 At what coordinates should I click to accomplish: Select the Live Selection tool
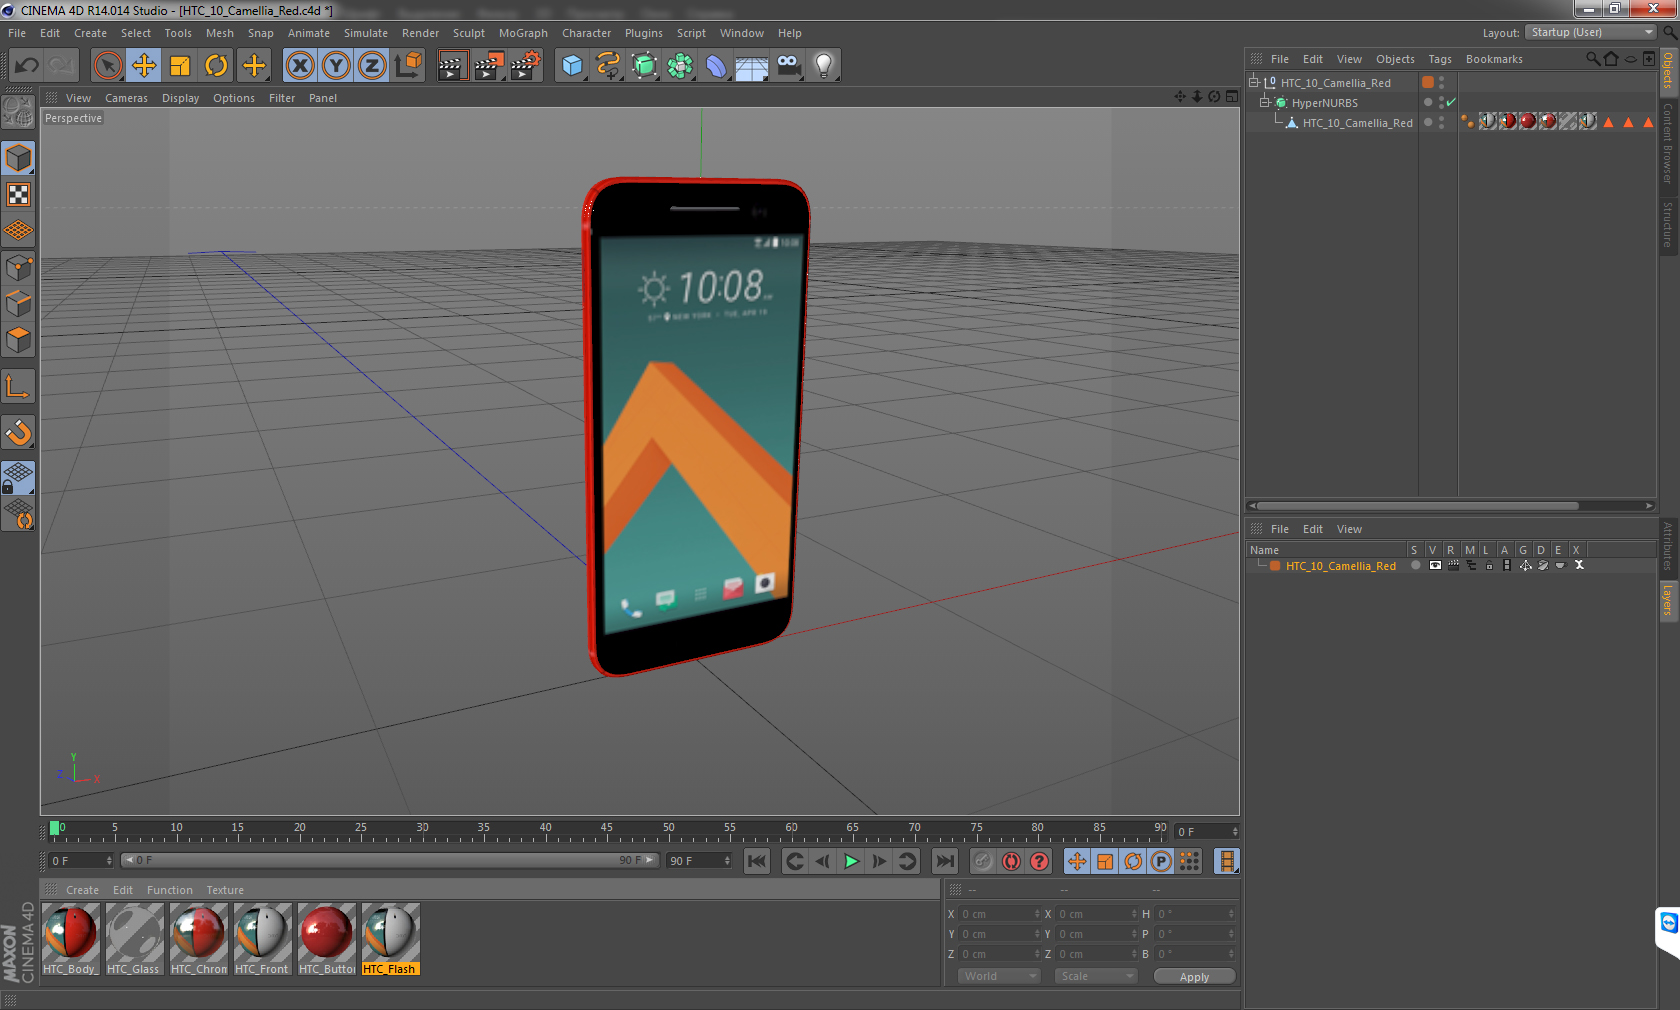pyautogui.click(x=107, y=66)
